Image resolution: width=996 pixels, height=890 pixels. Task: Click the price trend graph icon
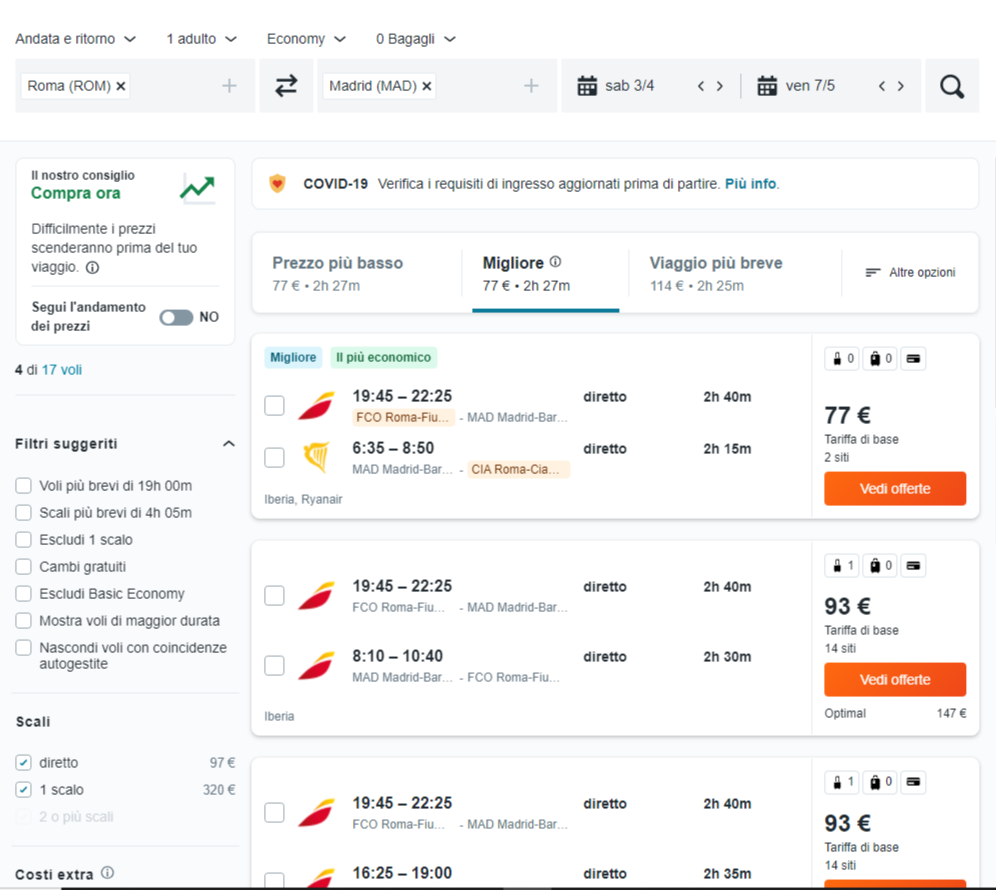pos(198,188)
